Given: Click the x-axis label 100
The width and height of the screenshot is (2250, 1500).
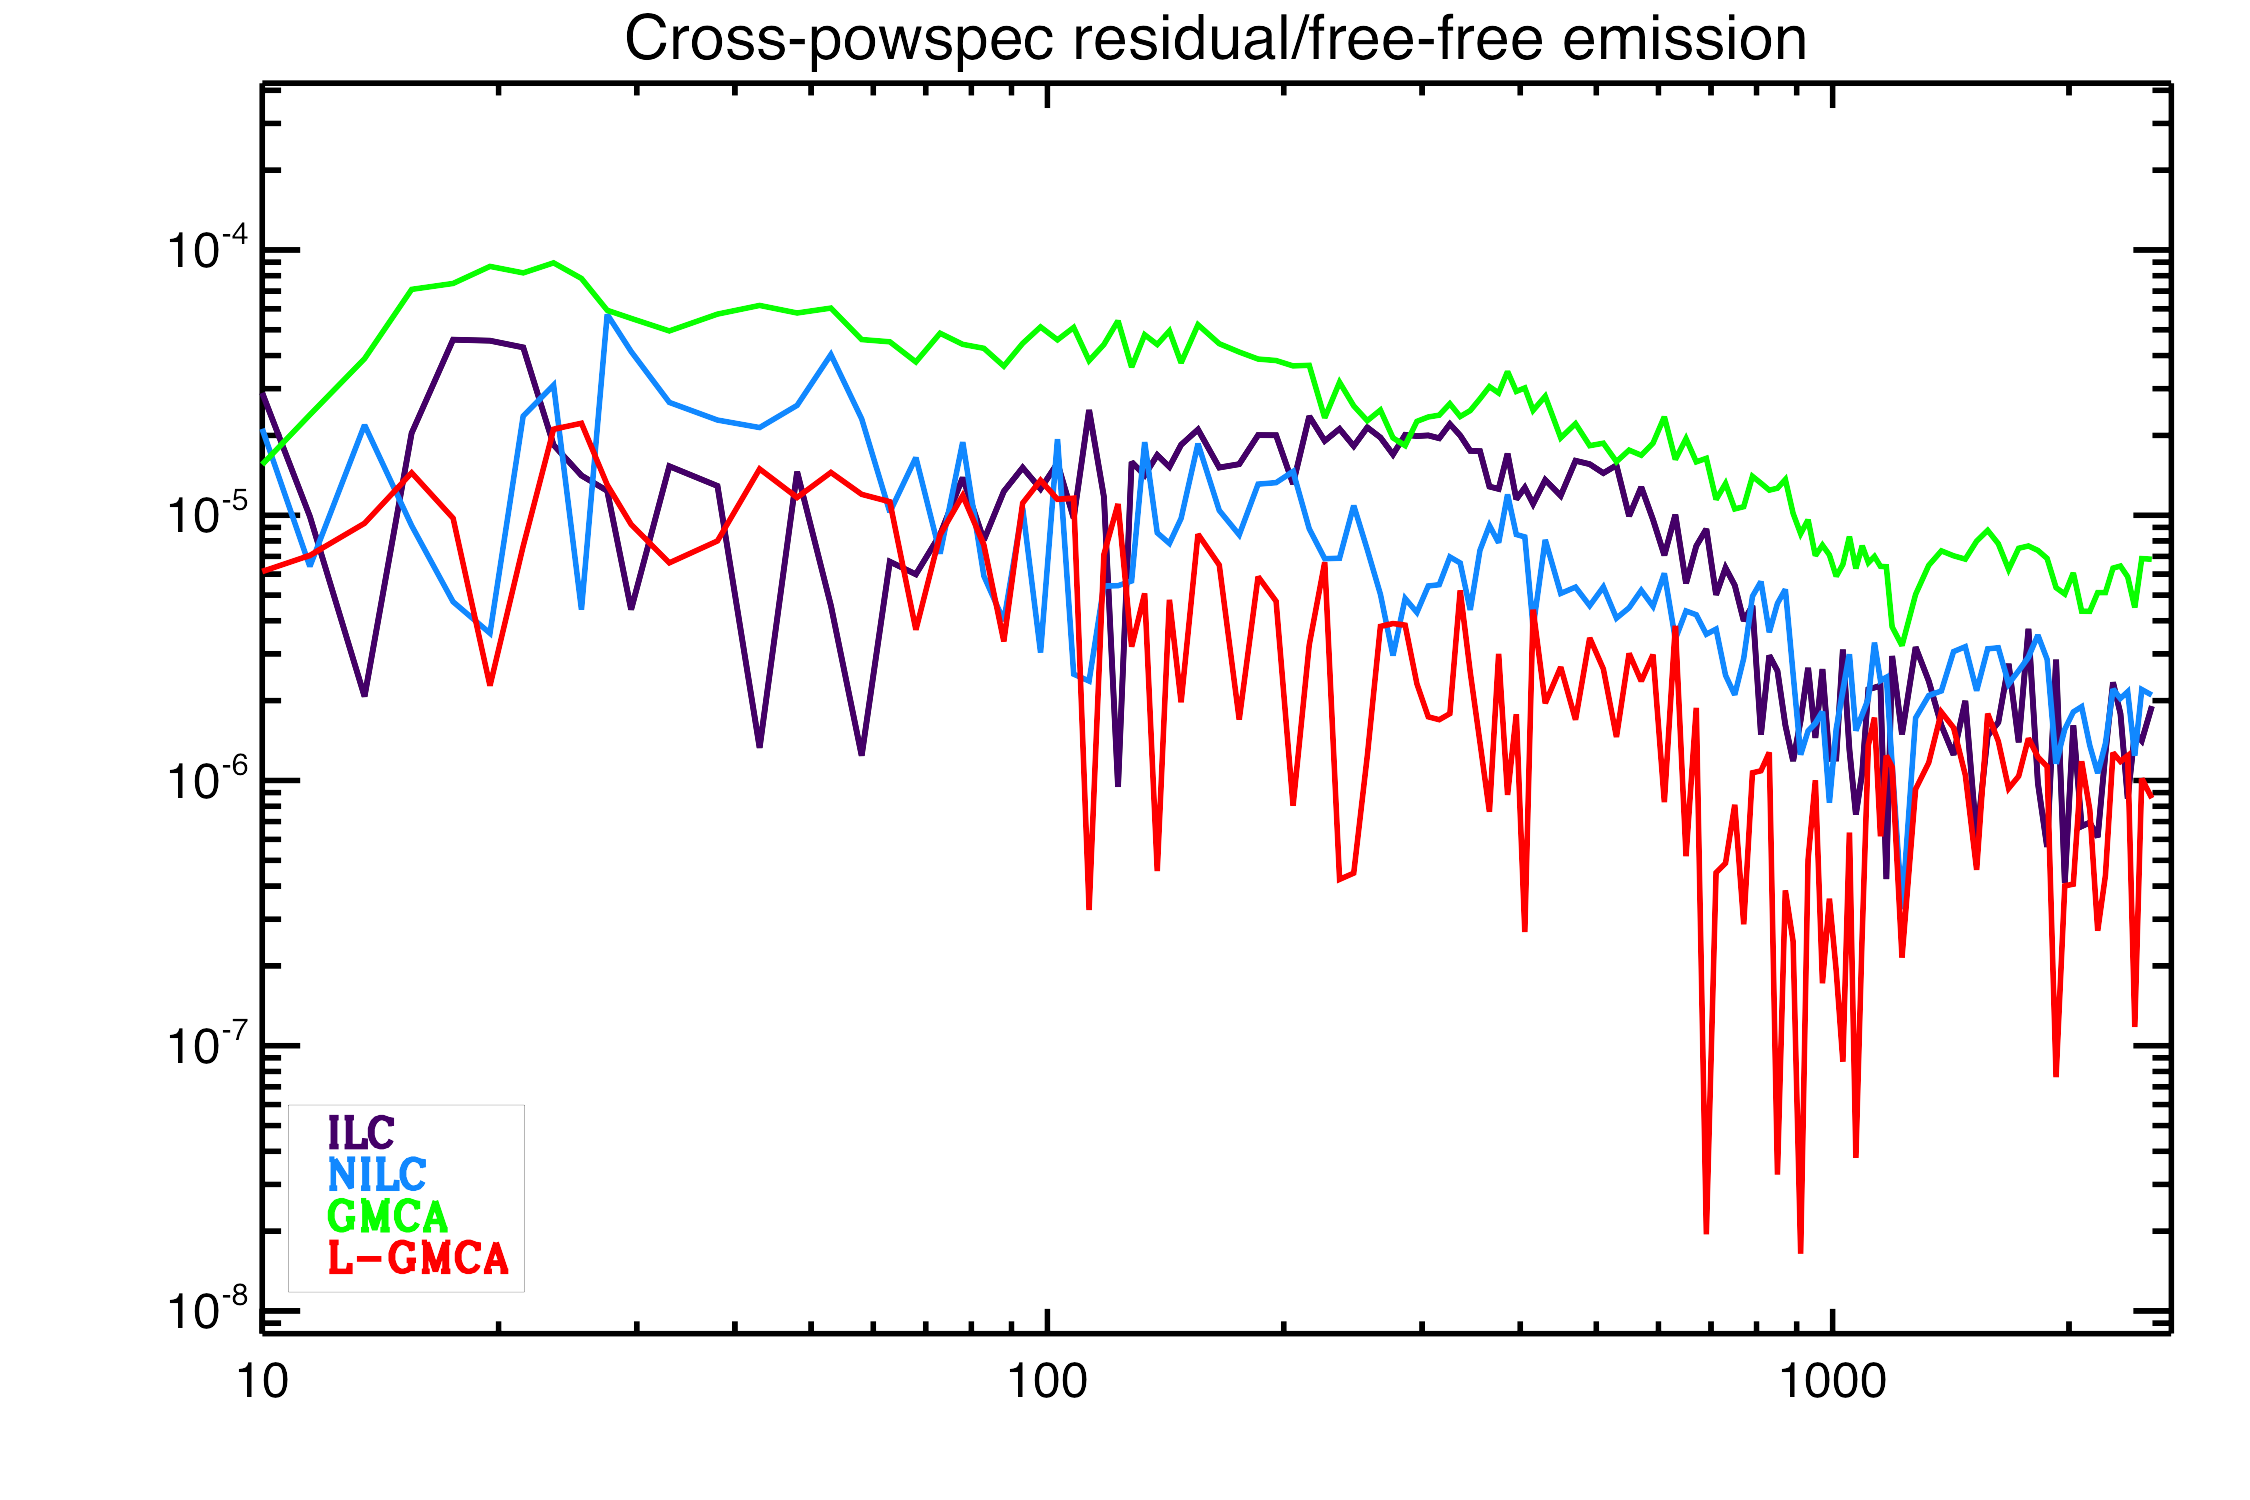Looking at the screenshot, I should tap(1046, 1382).
